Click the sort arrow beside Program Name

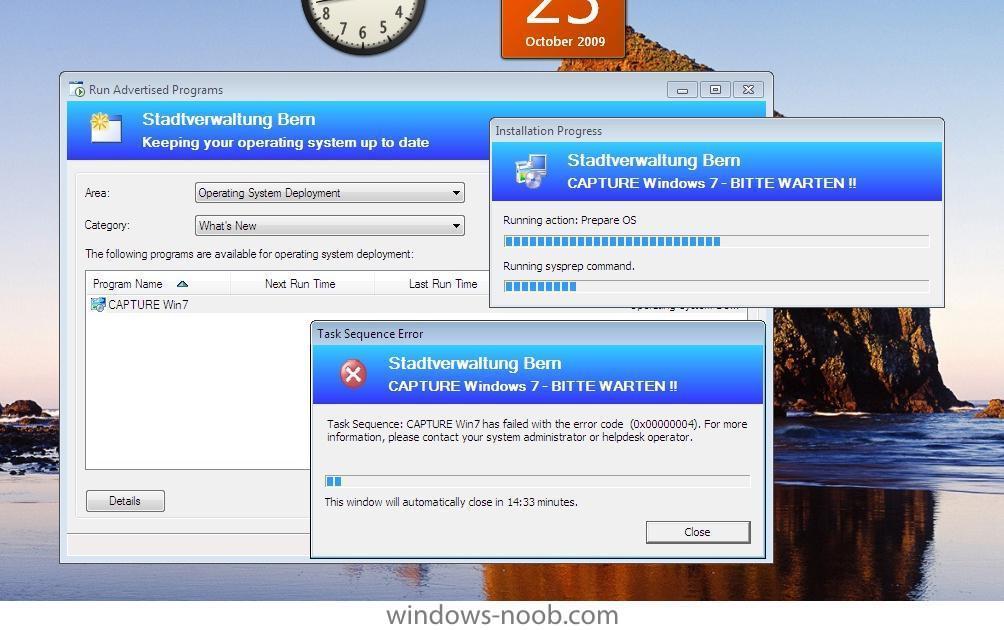tap(182, 284)
